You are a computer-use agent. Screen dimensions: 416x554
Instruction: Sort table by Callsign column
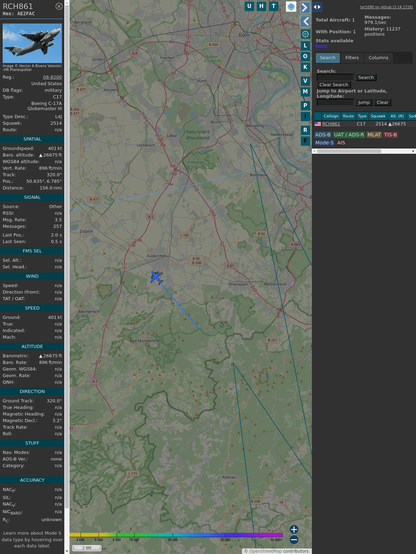331,116
